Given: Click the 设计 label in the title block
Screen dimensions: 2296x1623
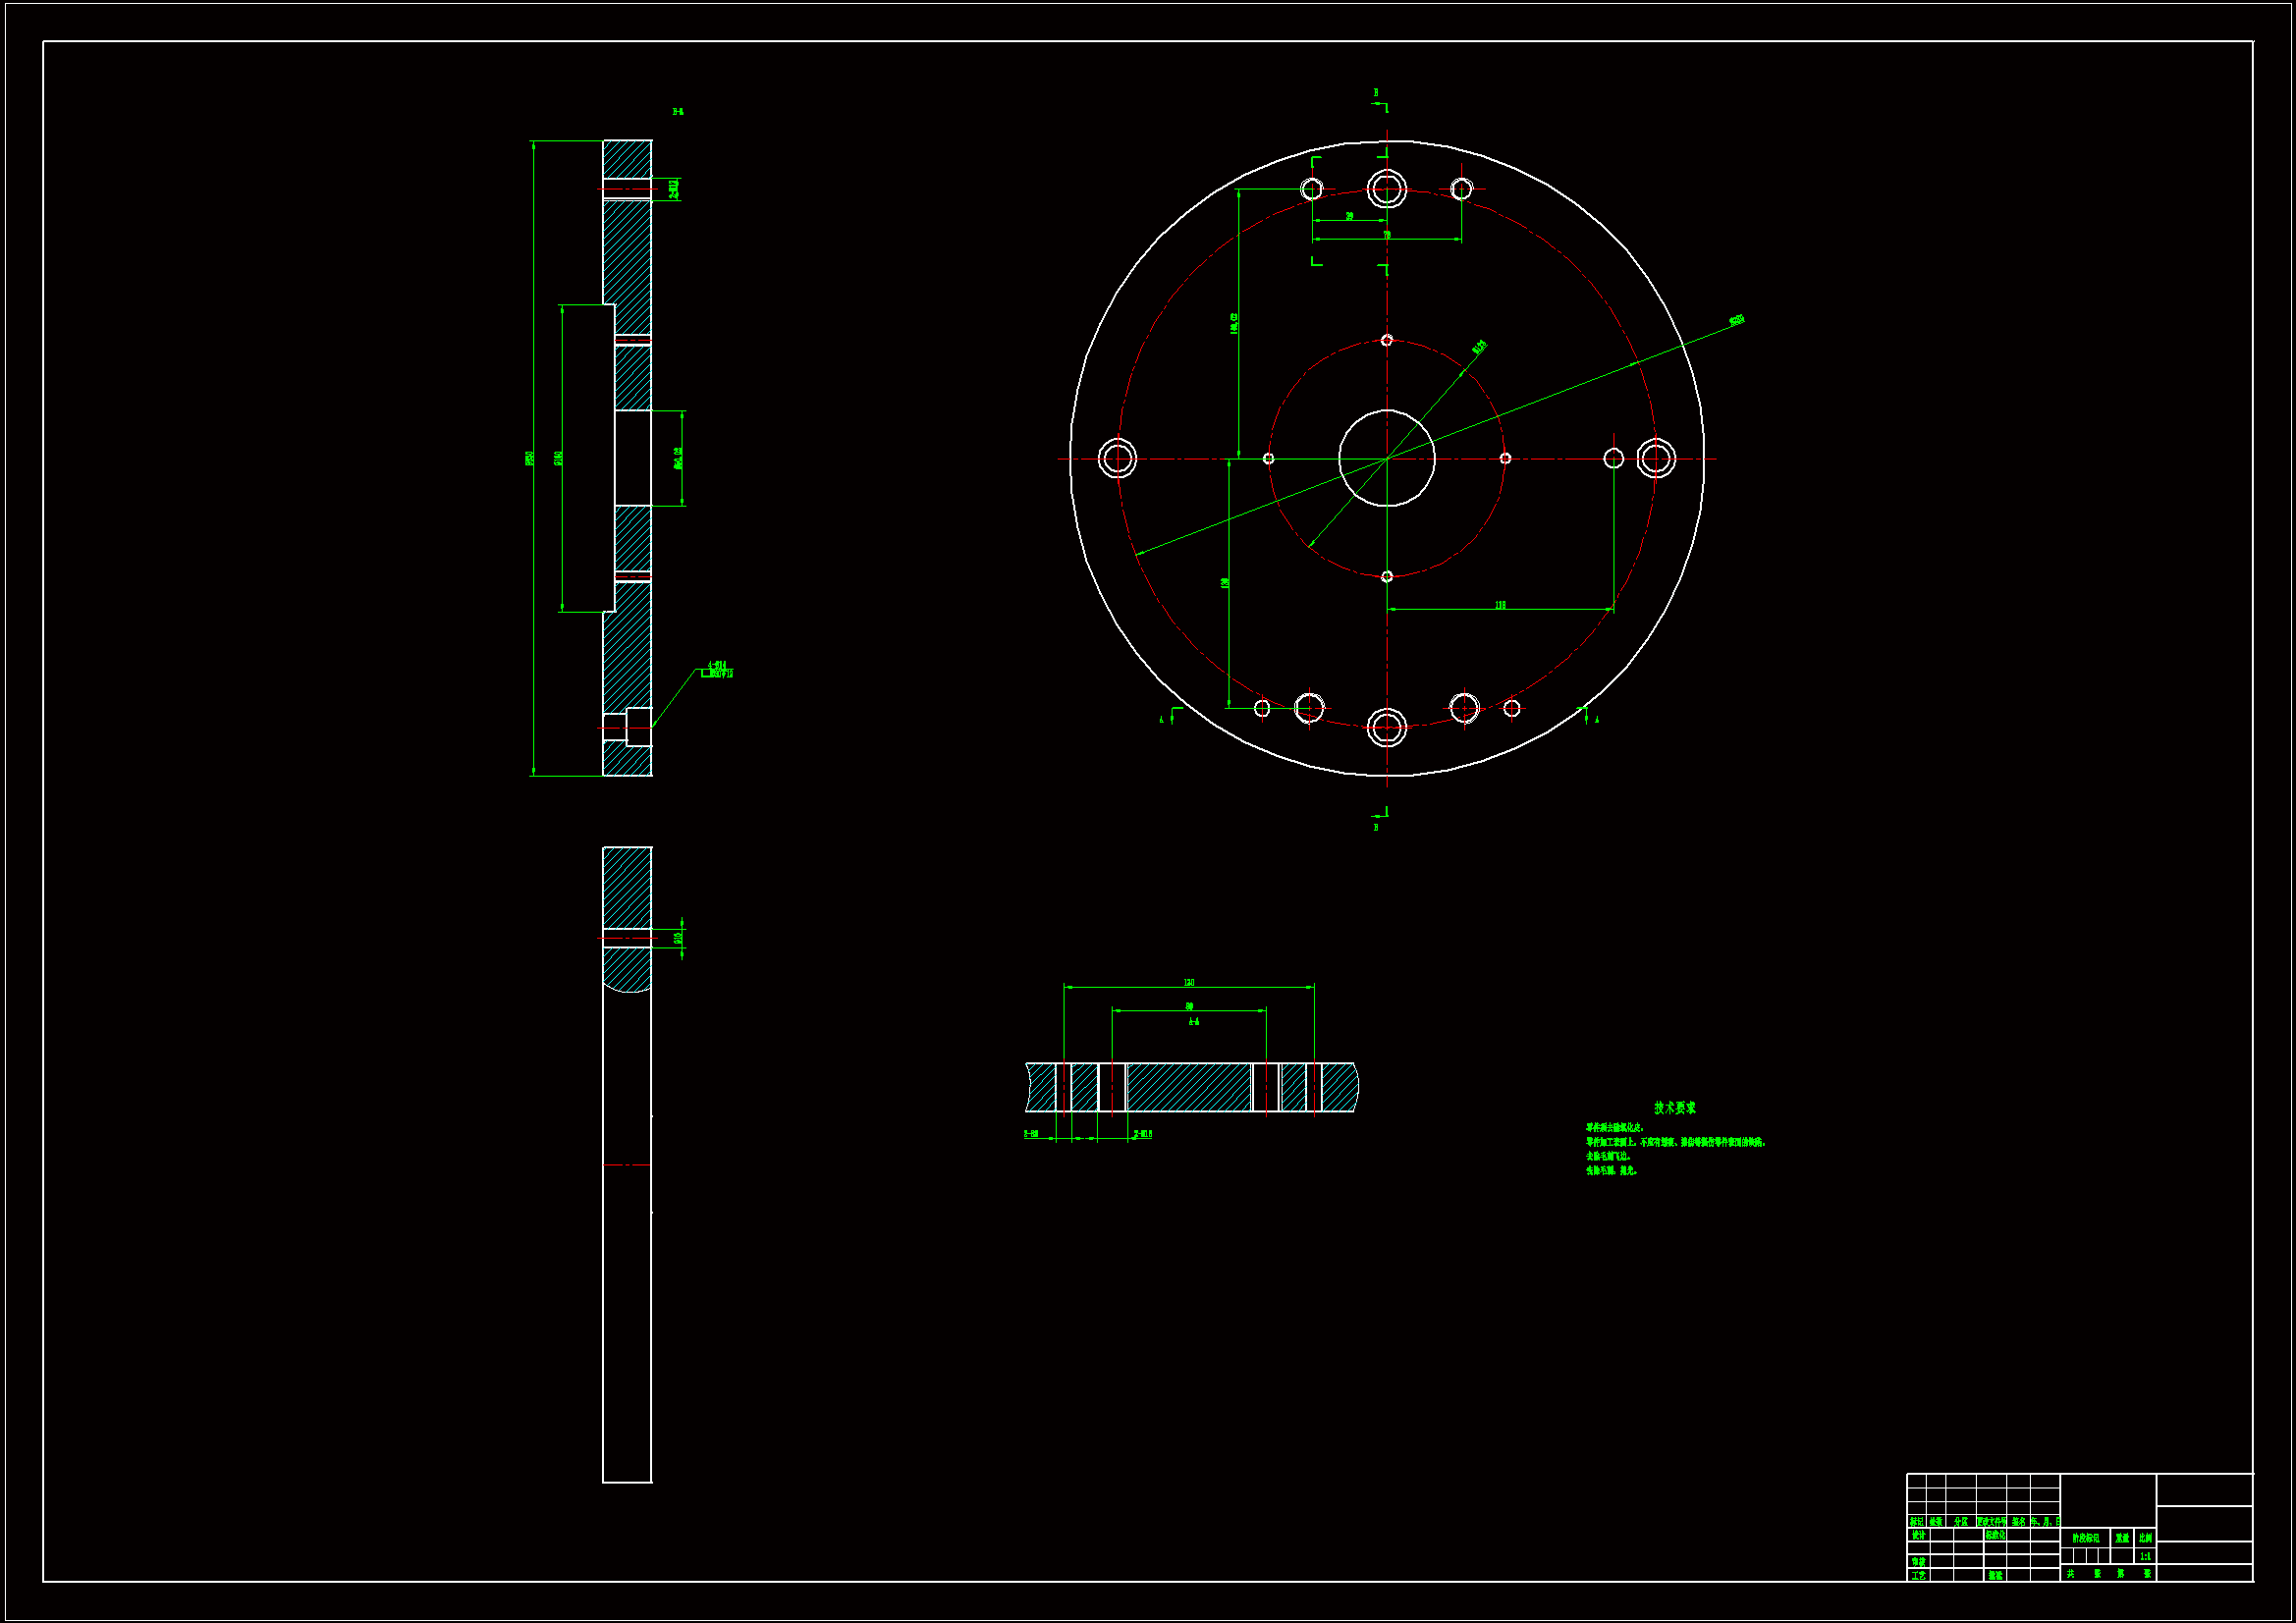Looking at the screenshot, I should [1918, 1535].
